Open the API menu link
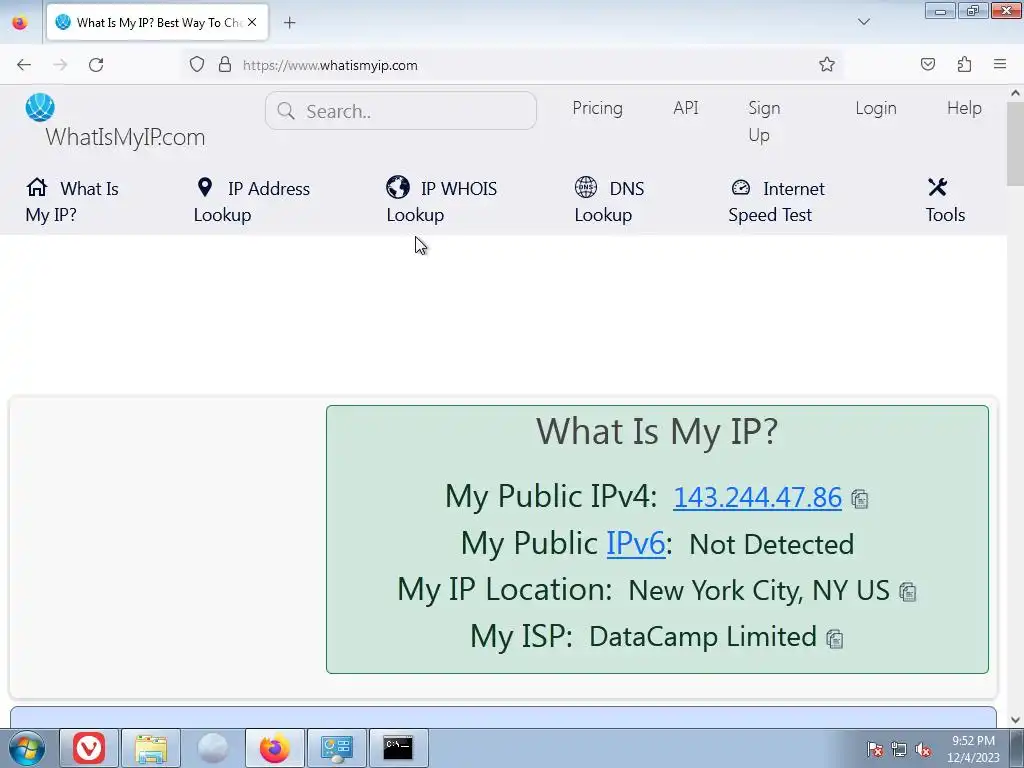 [686, 108]
